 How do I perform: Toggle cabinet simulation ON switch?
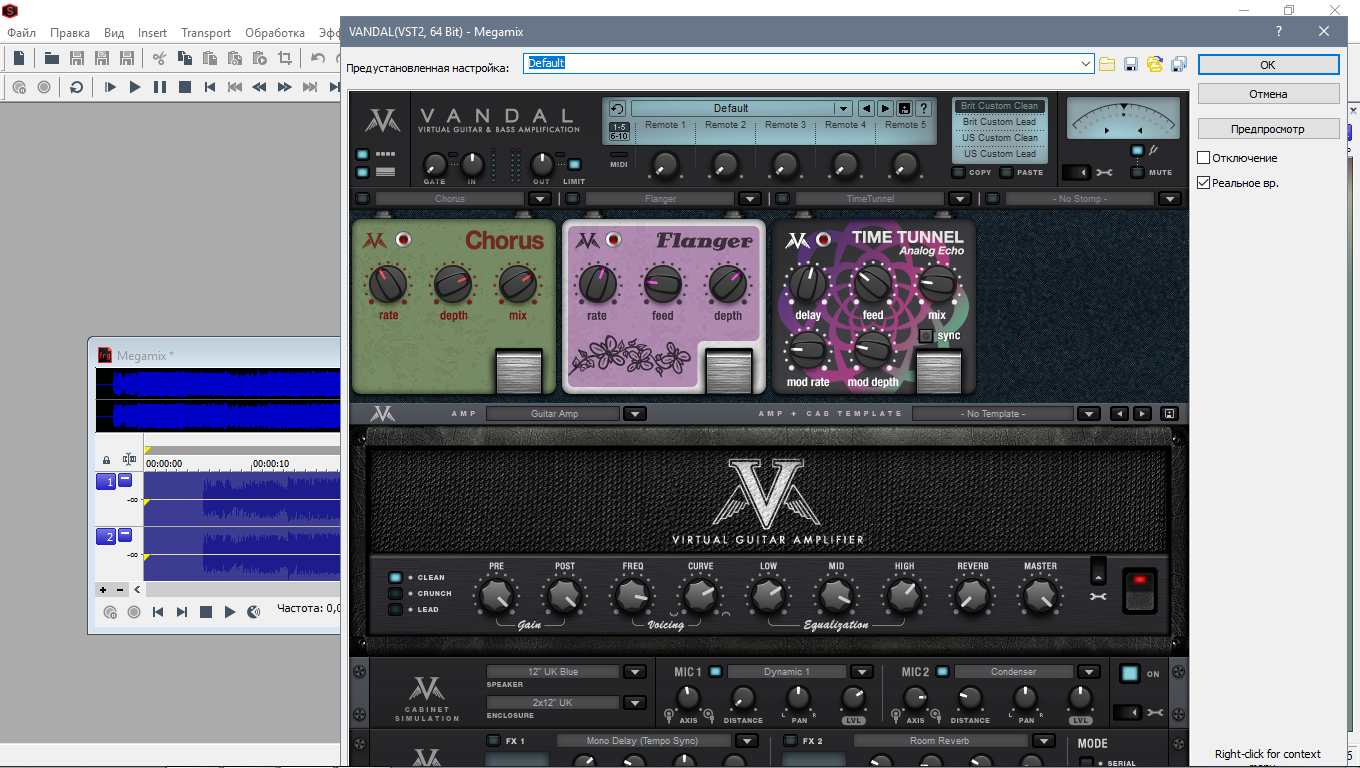pyautogui.click(x=1129, y=673)
